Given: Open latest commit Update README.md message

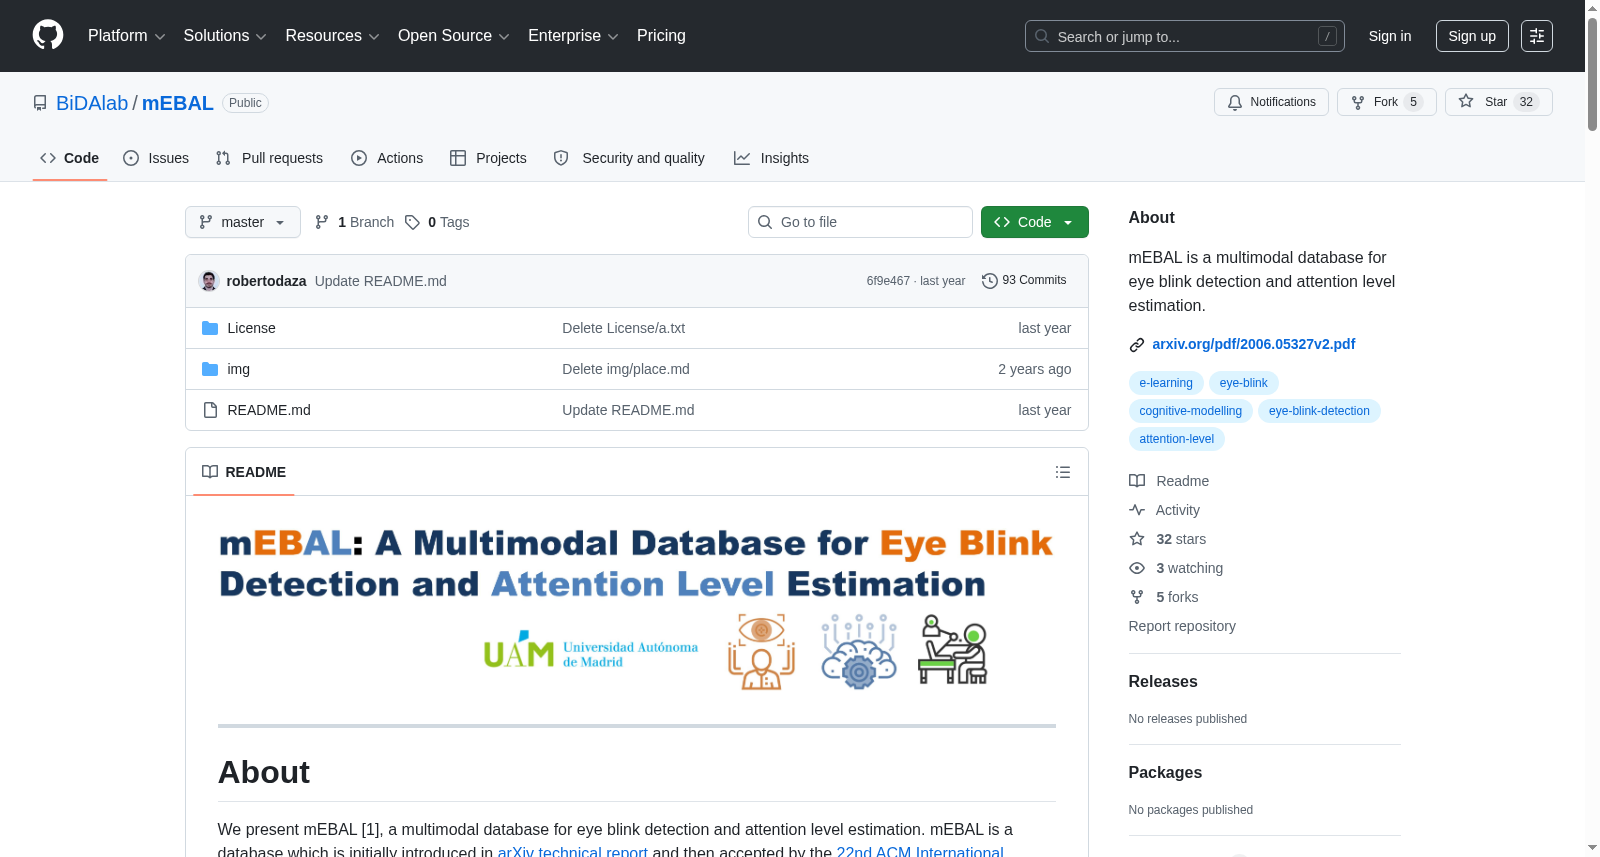Looking at the screenshot, I should (381, 281).
